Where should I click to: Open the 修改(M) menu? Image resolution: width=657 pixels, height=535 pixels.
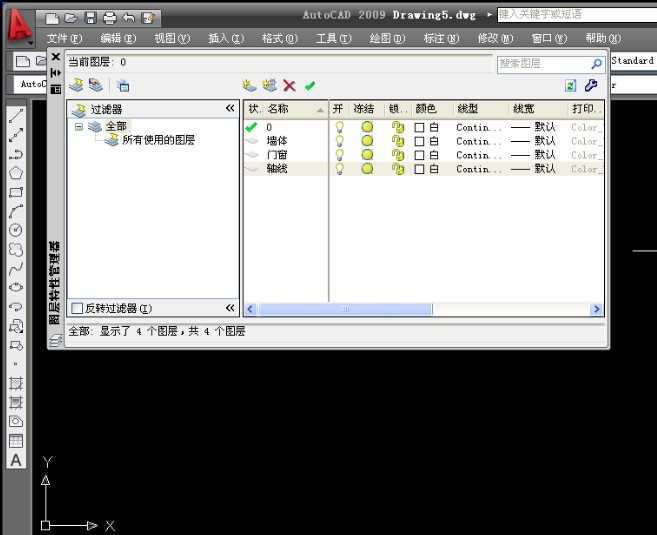tap(496, 39)
